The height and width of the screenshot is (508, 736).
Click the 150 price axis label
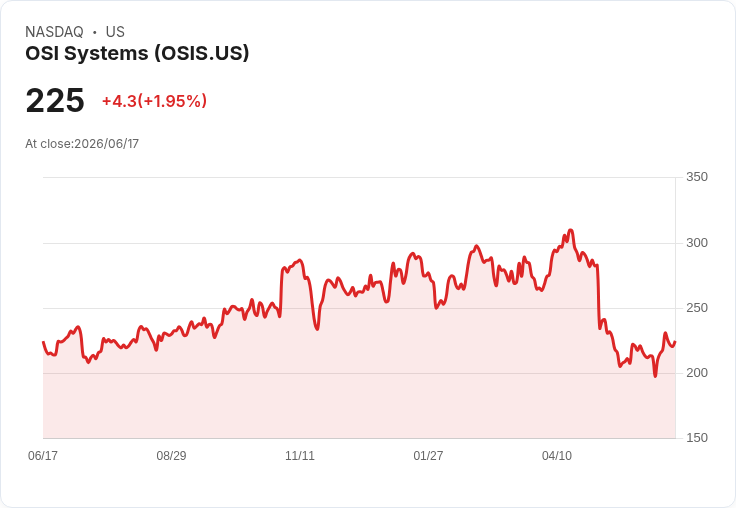pos(697,438)
